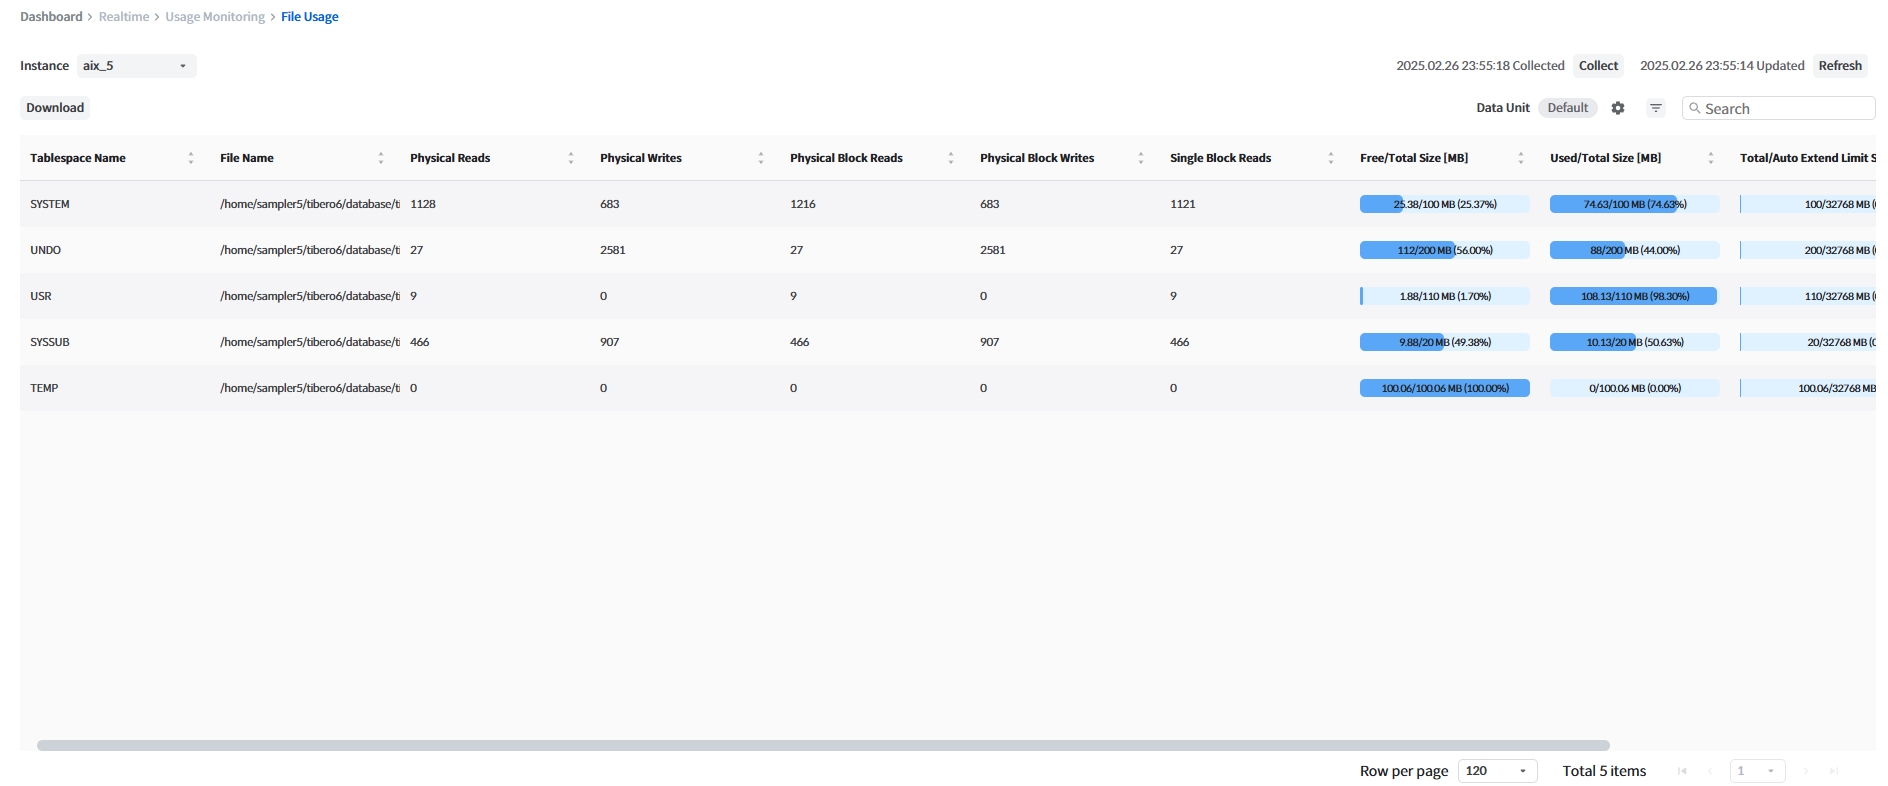This screenshot has height=786, width=1888.
Task: Click the USR Used/Total Size progress bar
Action: [x=1634, y=296]
